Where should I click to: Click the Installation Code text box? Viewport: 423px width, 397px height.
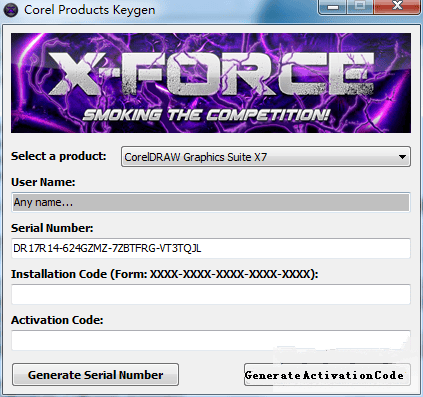tap(211, 294)
